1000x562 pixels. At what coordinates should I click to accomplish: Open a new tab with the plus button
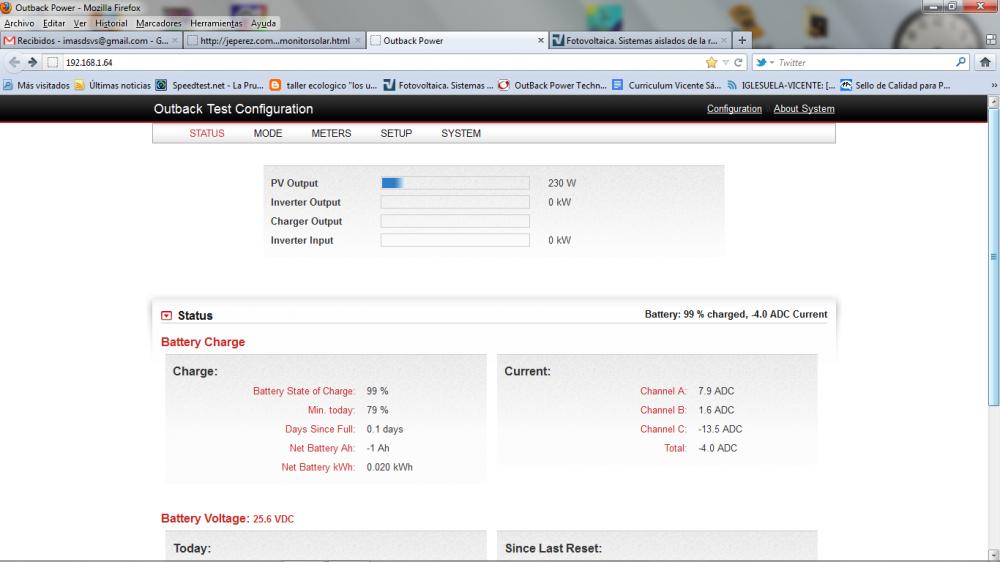[x=742, y=40]
